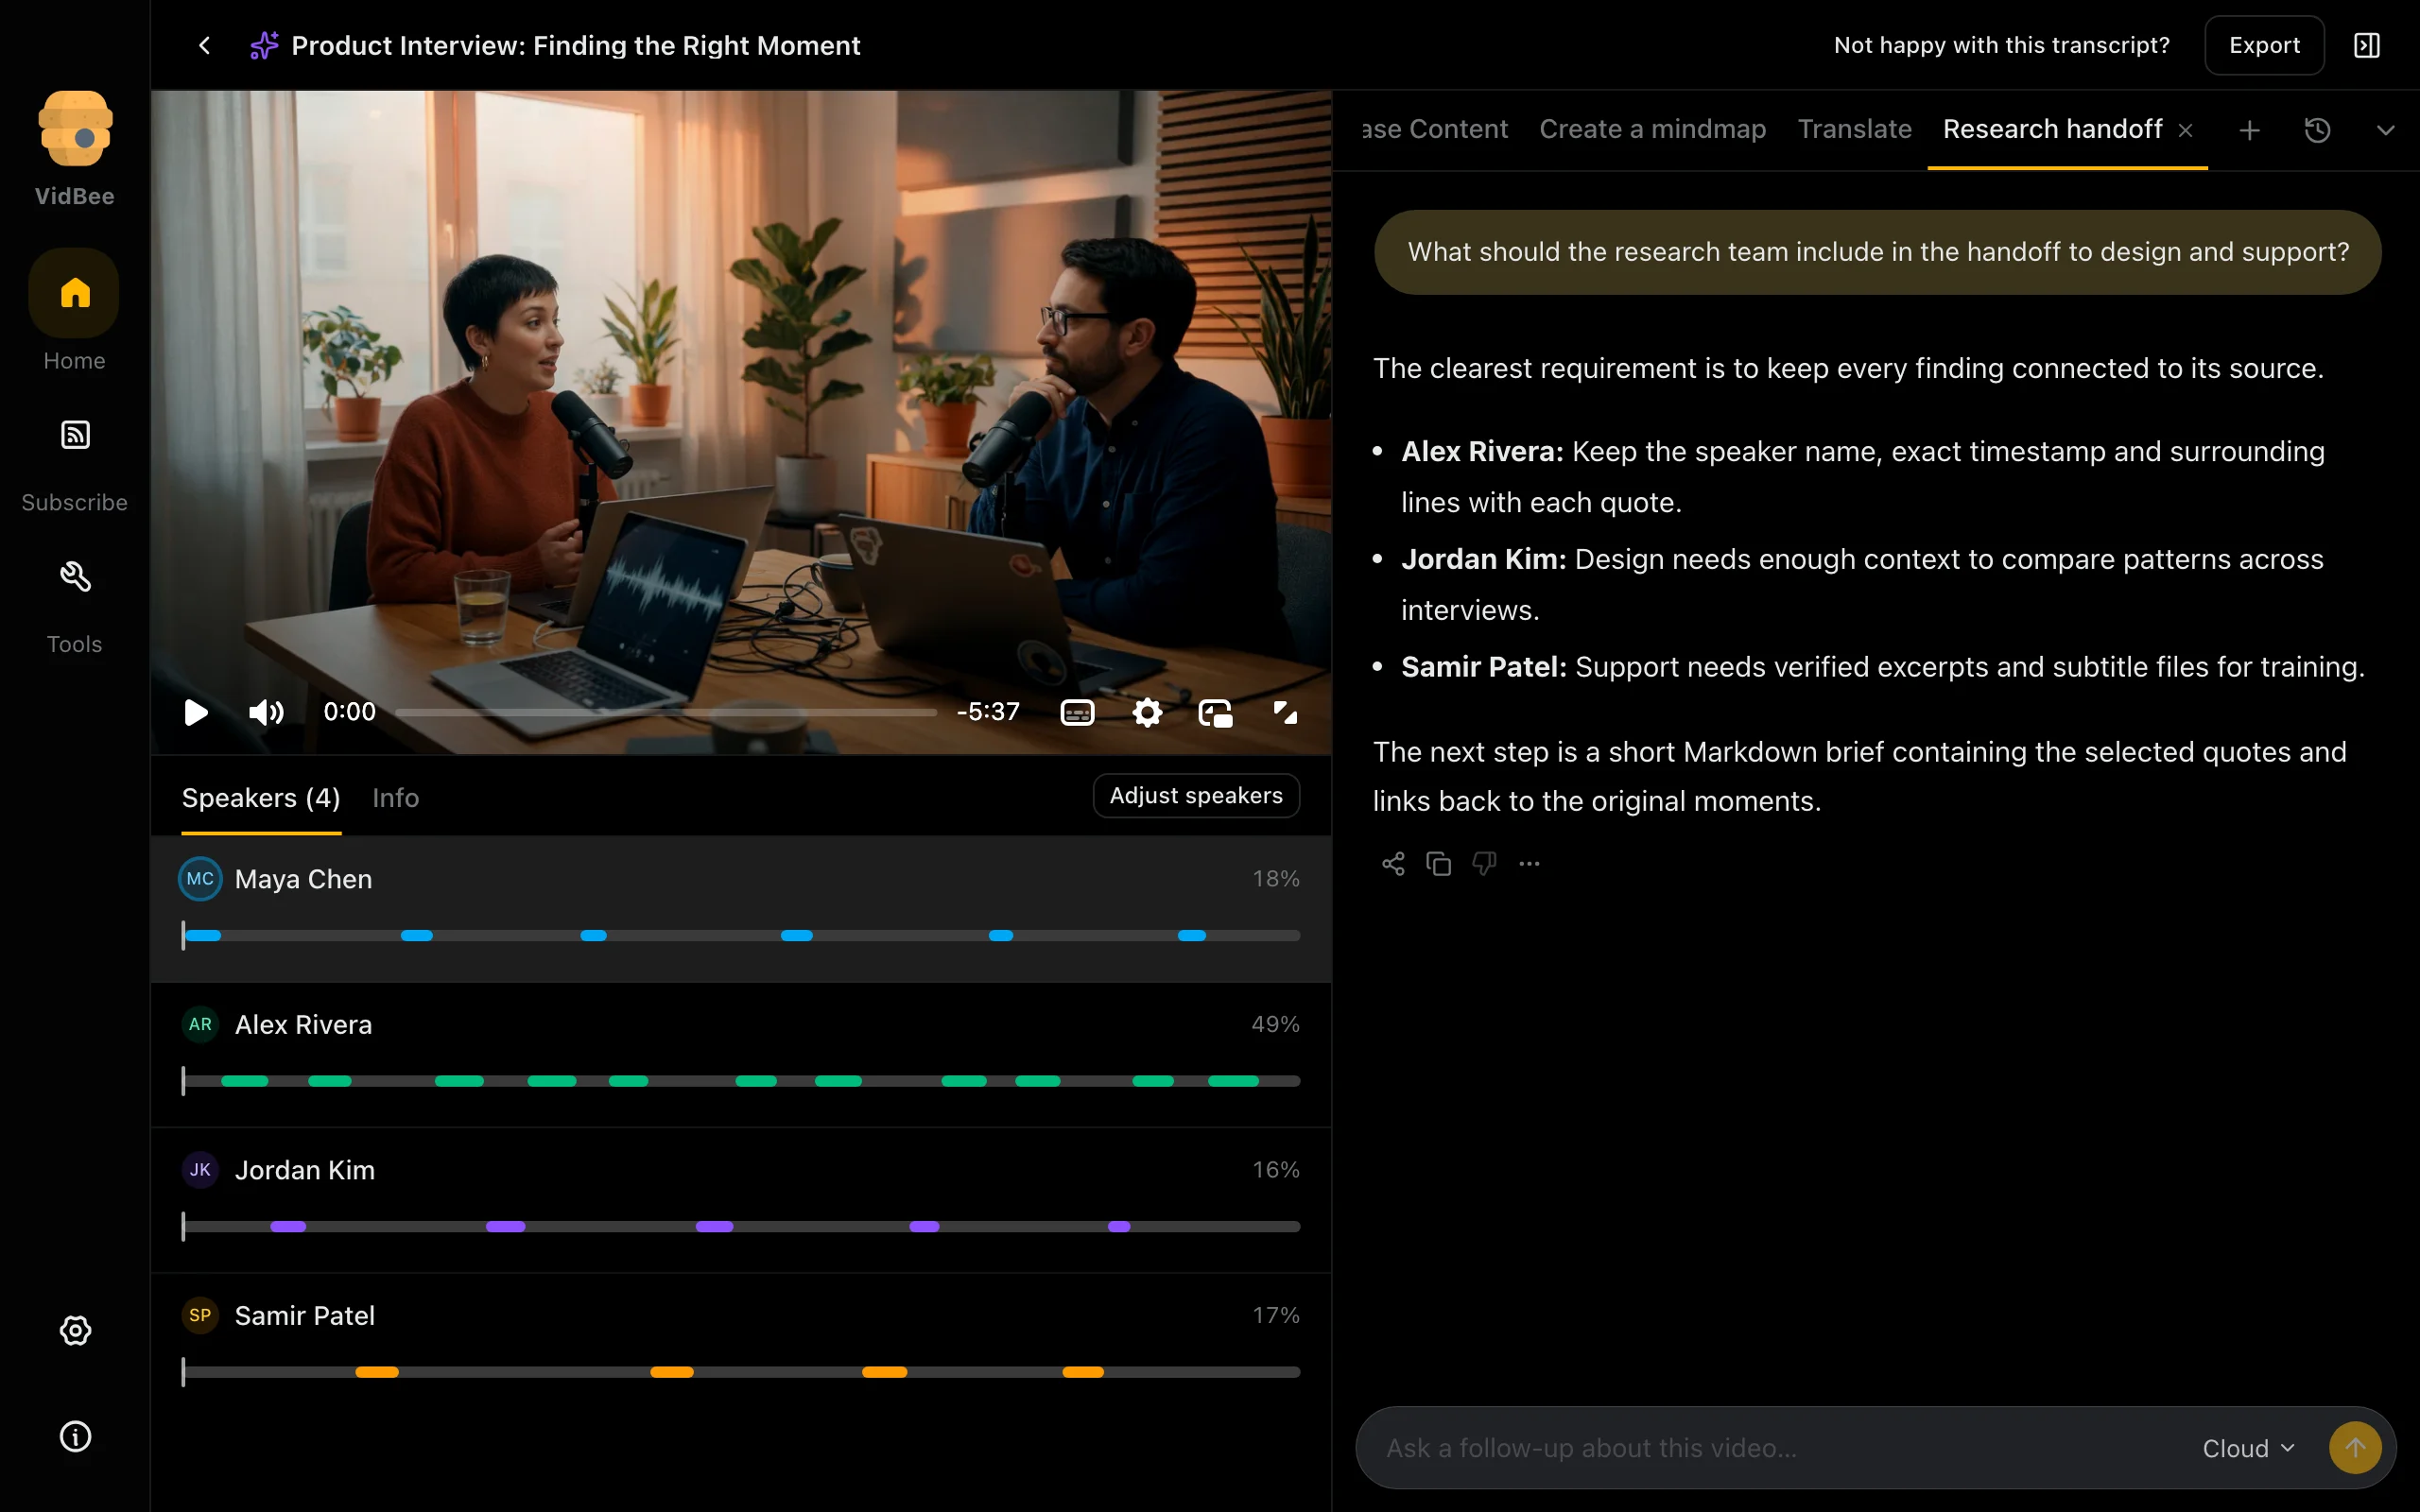The height and width of the screenshot is (1512, 2420).
Task: Close the Research handoff tab
Action: 2186,131
